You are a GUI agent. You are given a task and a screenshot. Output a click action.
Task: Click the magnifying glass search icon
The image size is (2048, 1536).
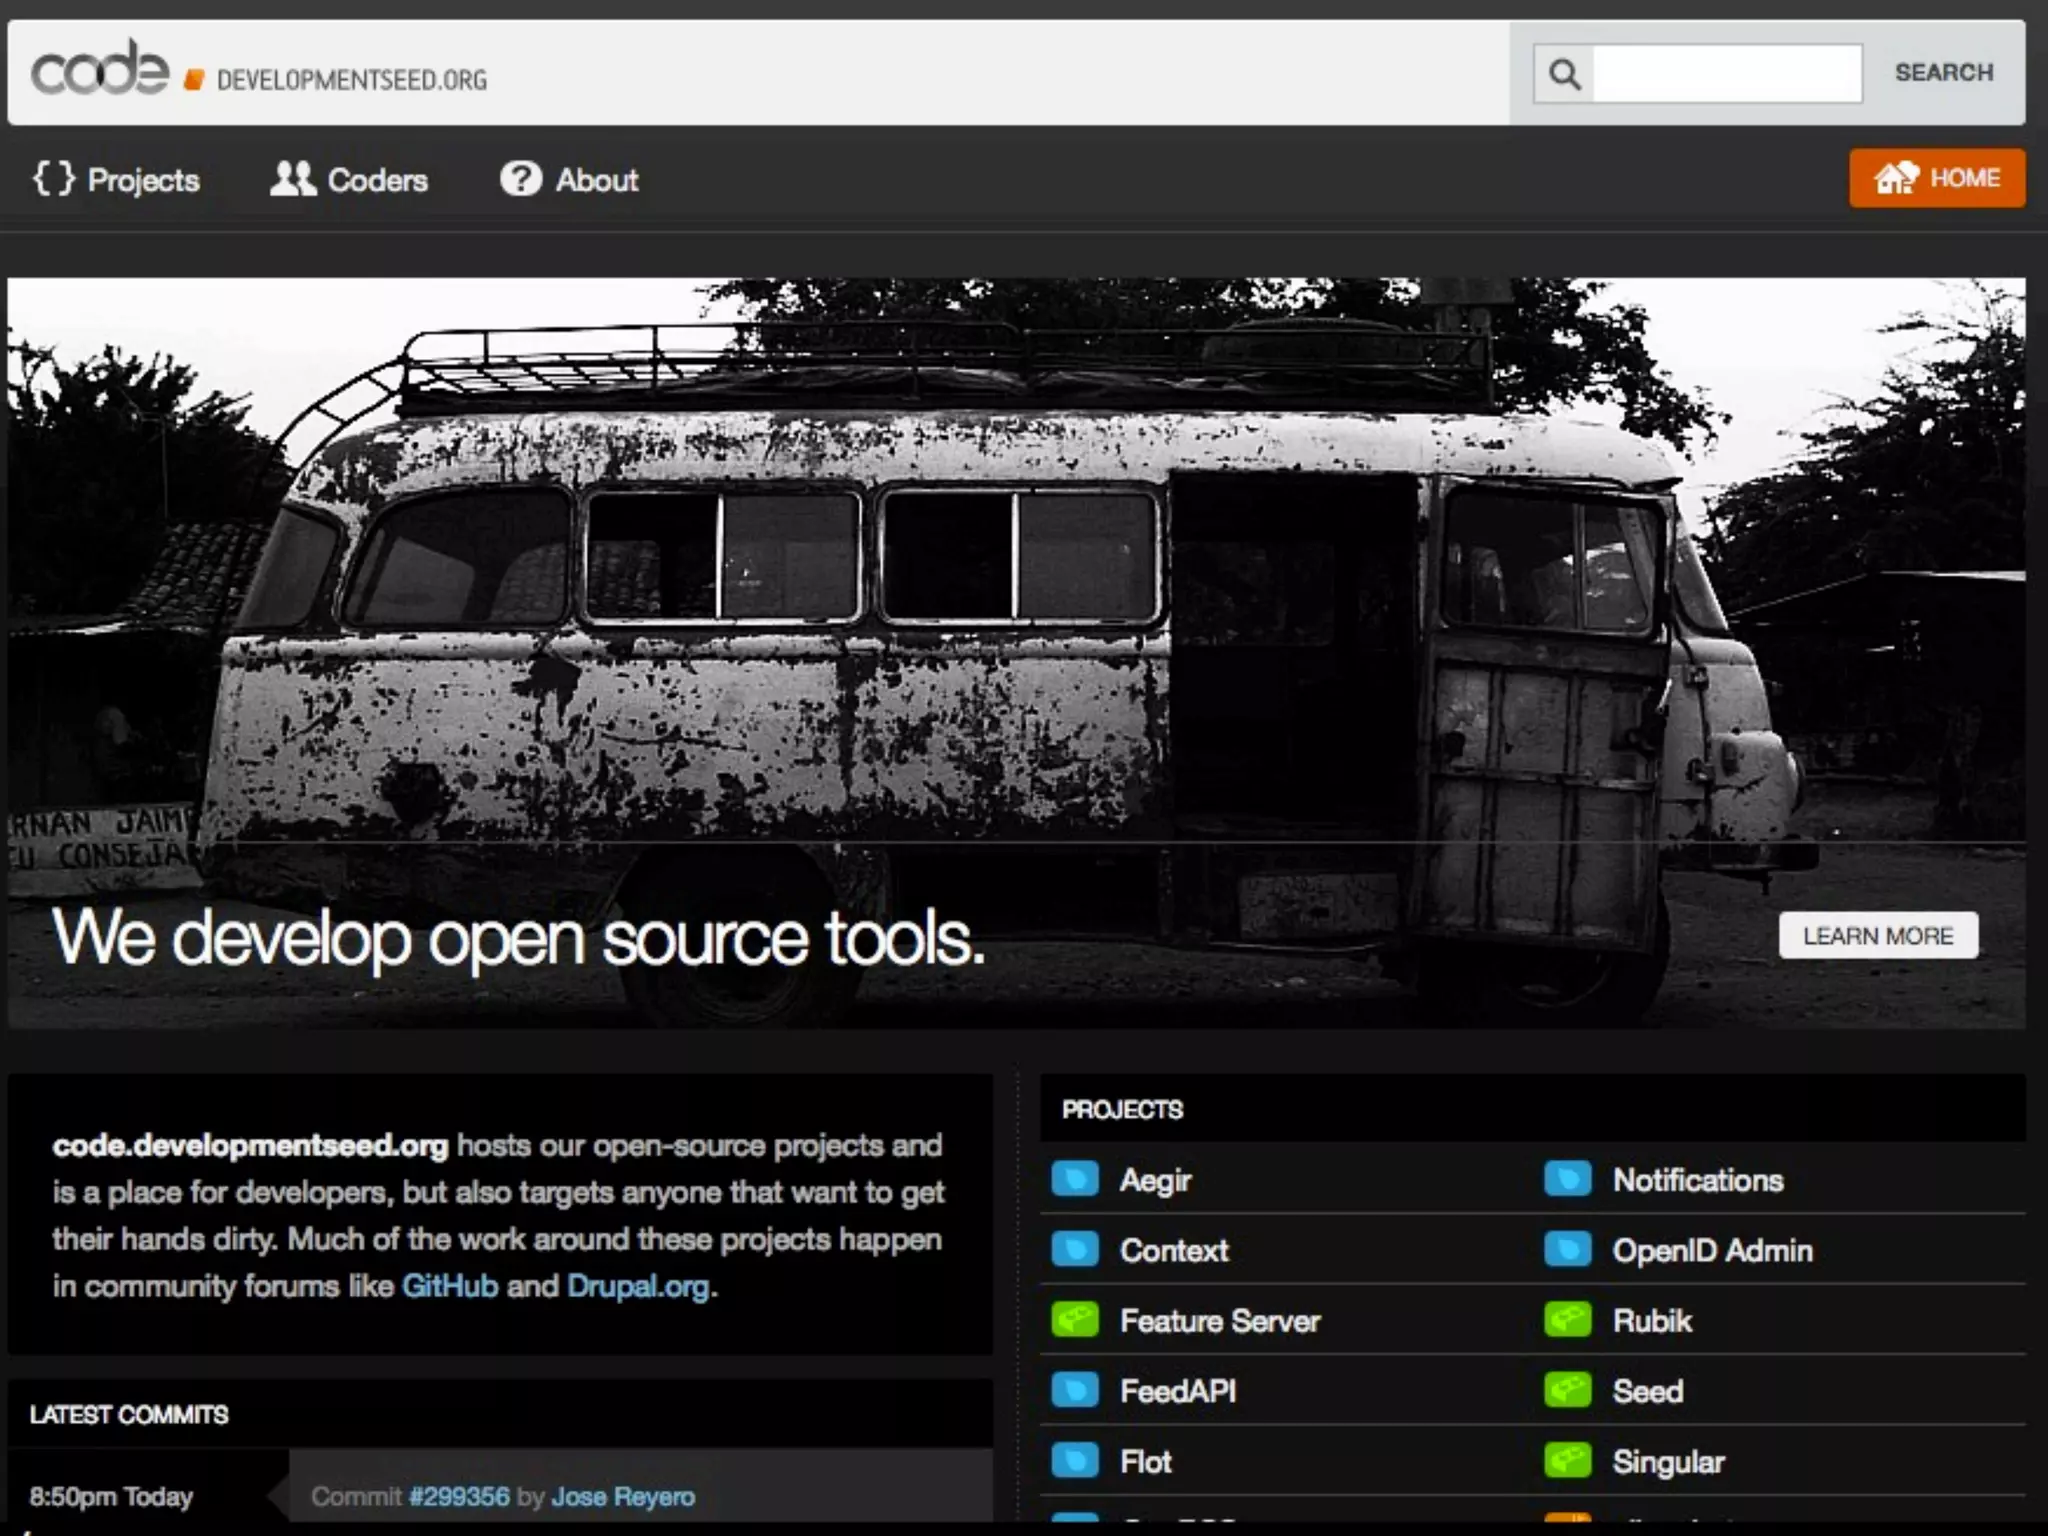[x=1564, y=73]
